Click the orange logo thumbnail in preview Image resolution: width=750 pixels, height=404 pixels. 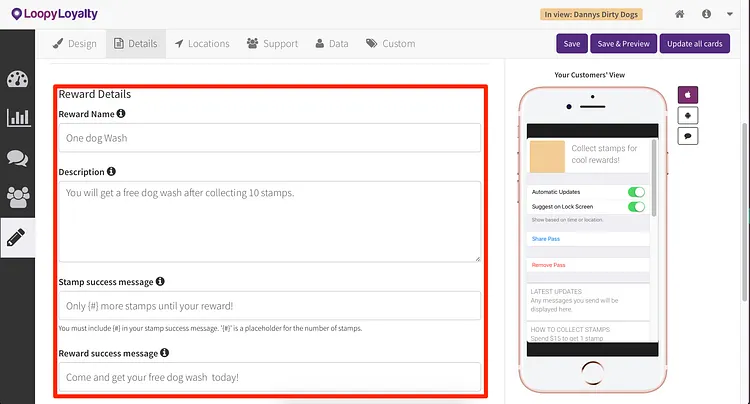pyautogui.click(x=547, y=156)
